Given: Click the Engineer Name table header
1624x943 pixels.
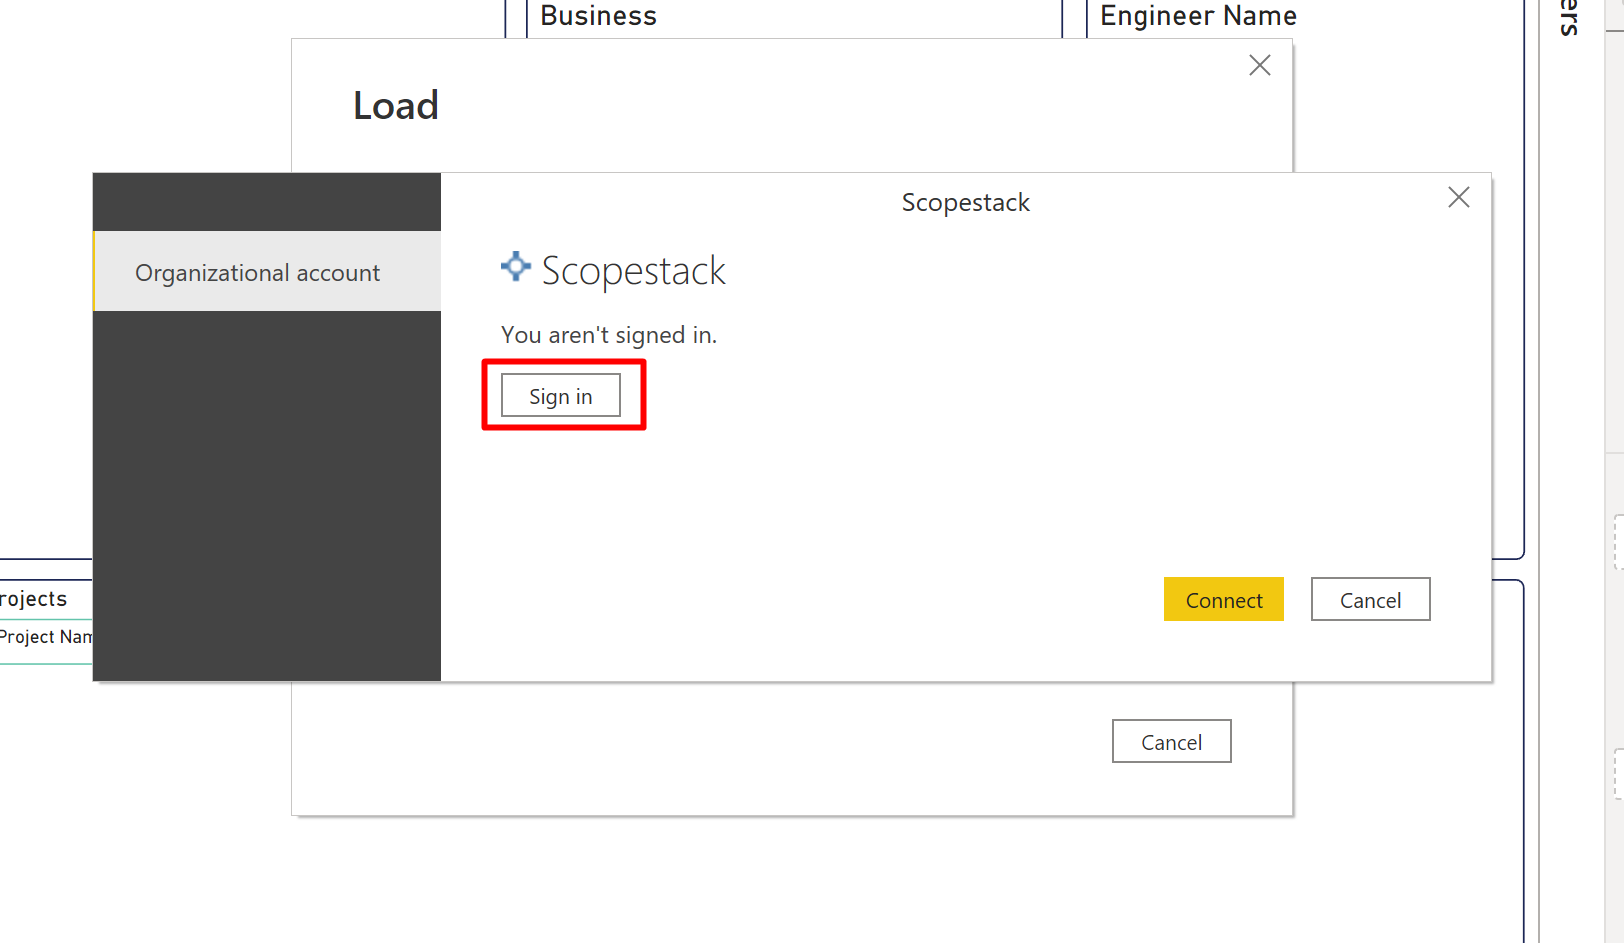Looking at the screenshot, I should coord(1198,16).
